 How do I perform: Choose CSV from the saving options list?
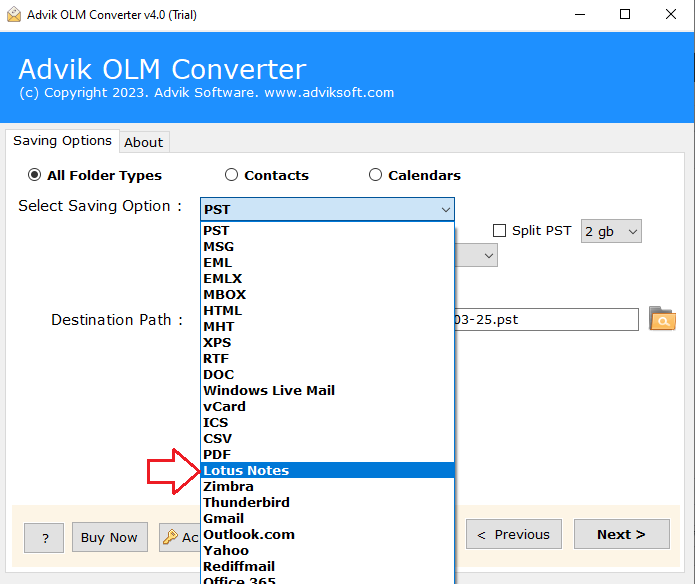pyautogui.click(x=327, y=438)
